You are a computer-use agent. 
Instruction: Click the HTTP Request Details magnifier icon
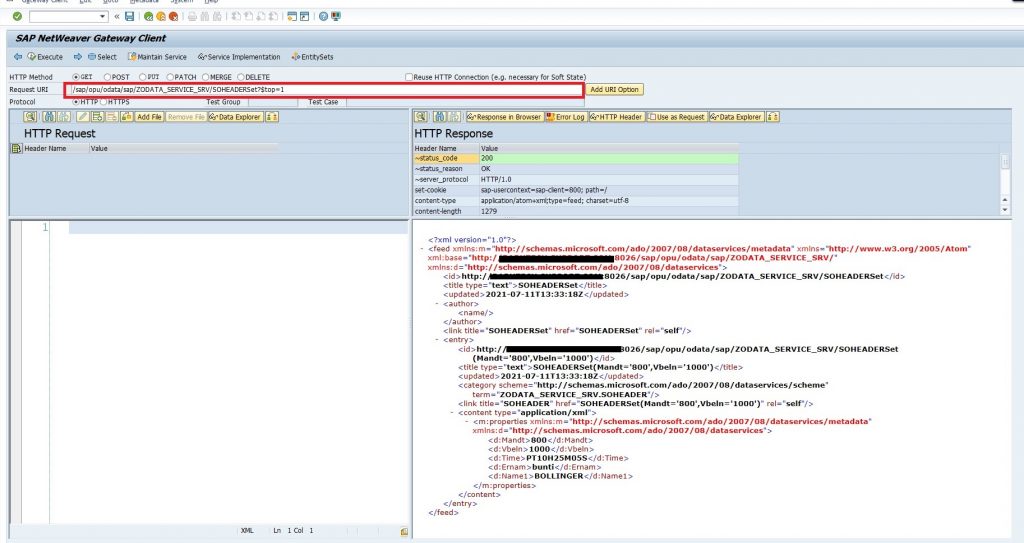coord(30,117)
